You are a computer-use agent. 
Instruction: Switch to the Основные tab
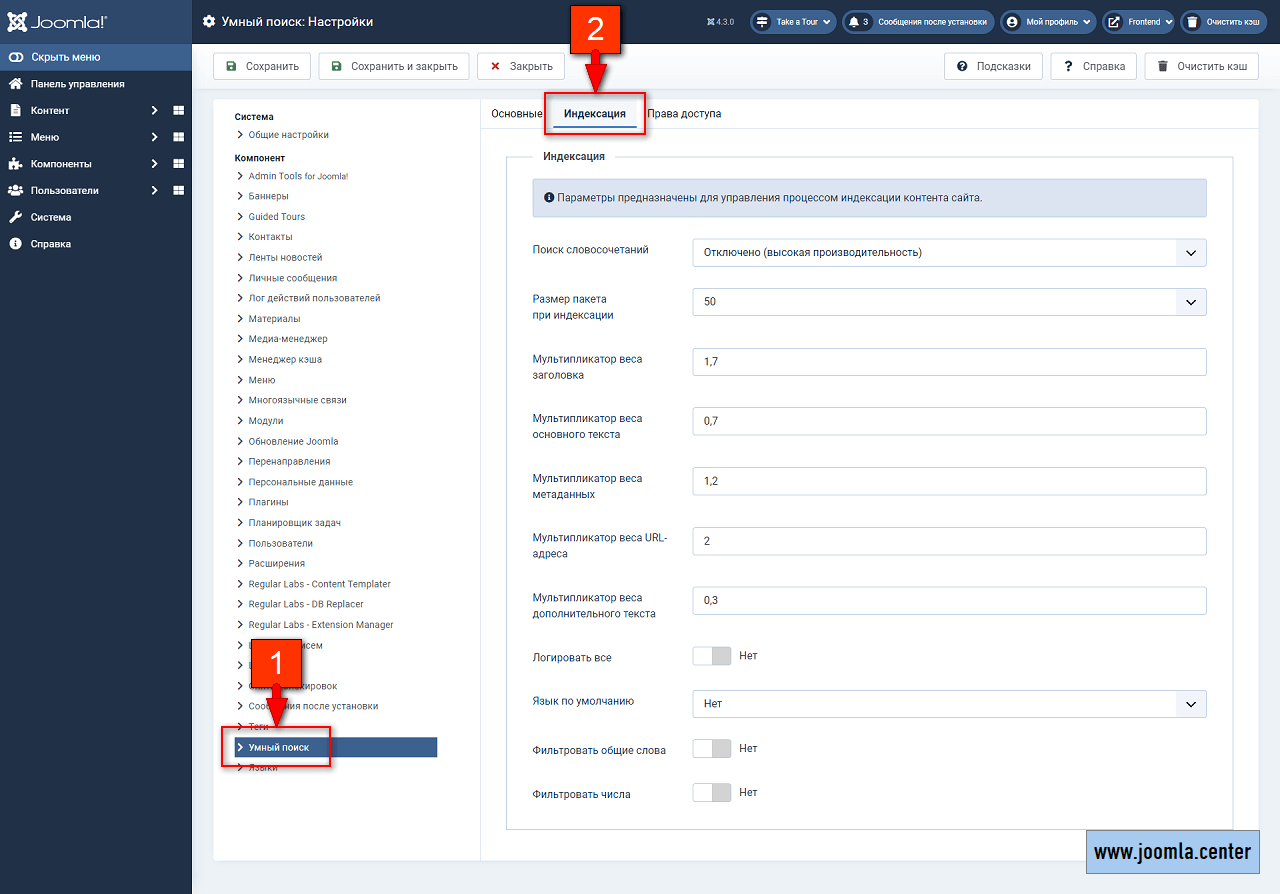tap(516, 114)
